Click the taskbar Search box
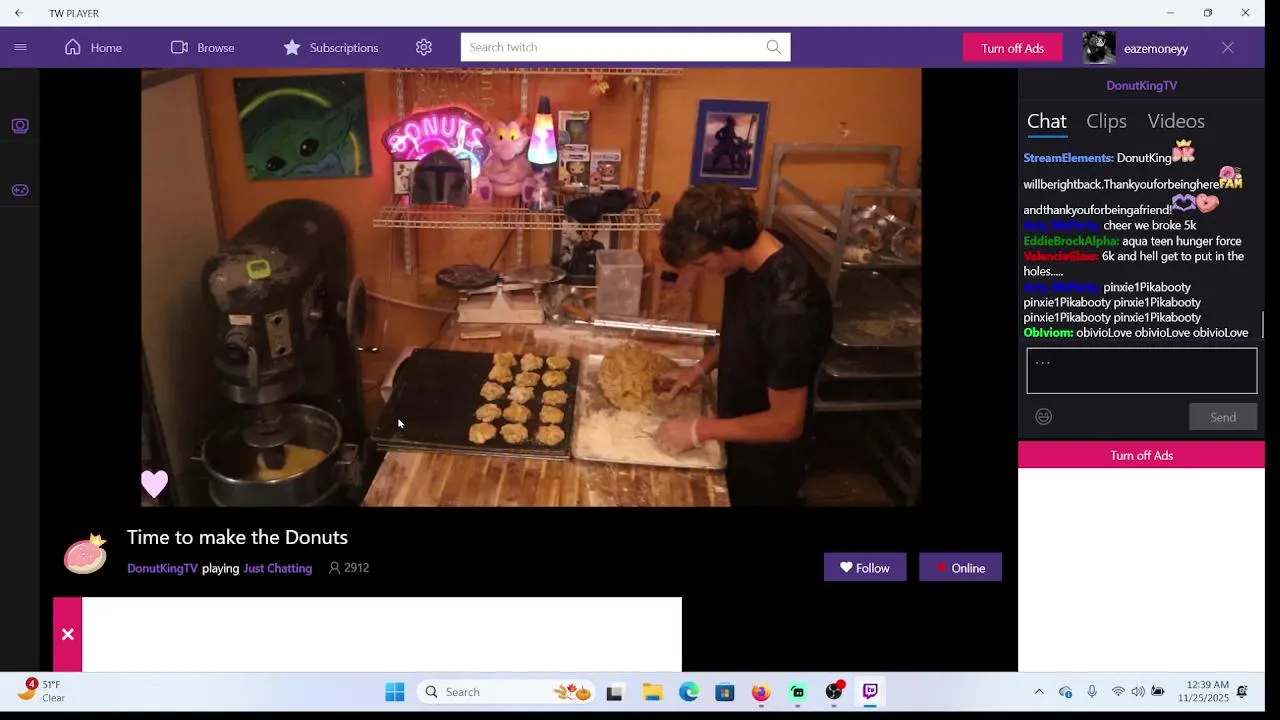Viewport: 1280px width, 720px height. tap(505, 692)
